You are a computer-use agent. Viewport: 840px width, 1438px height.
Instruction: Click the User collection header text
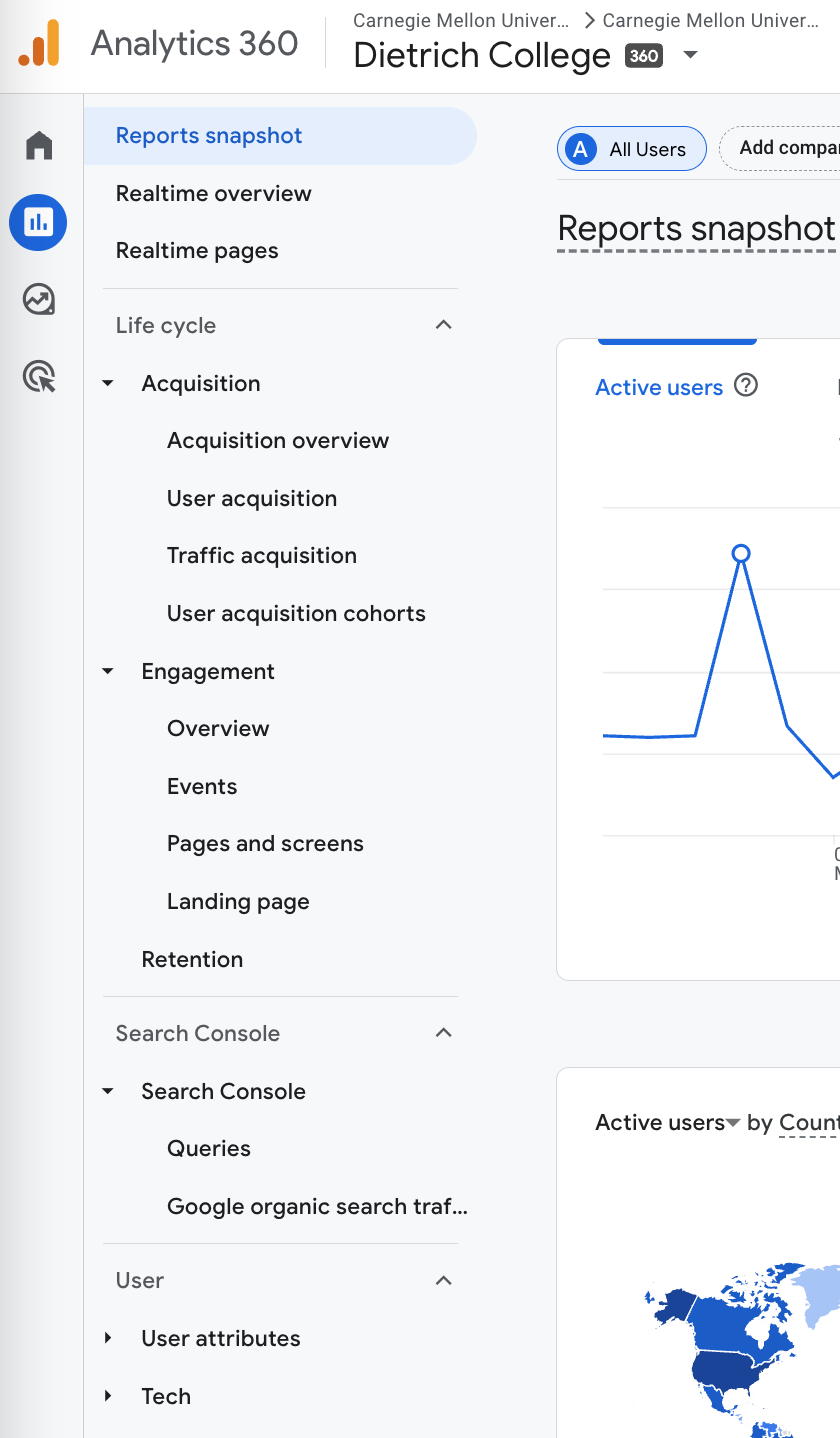140,1280
